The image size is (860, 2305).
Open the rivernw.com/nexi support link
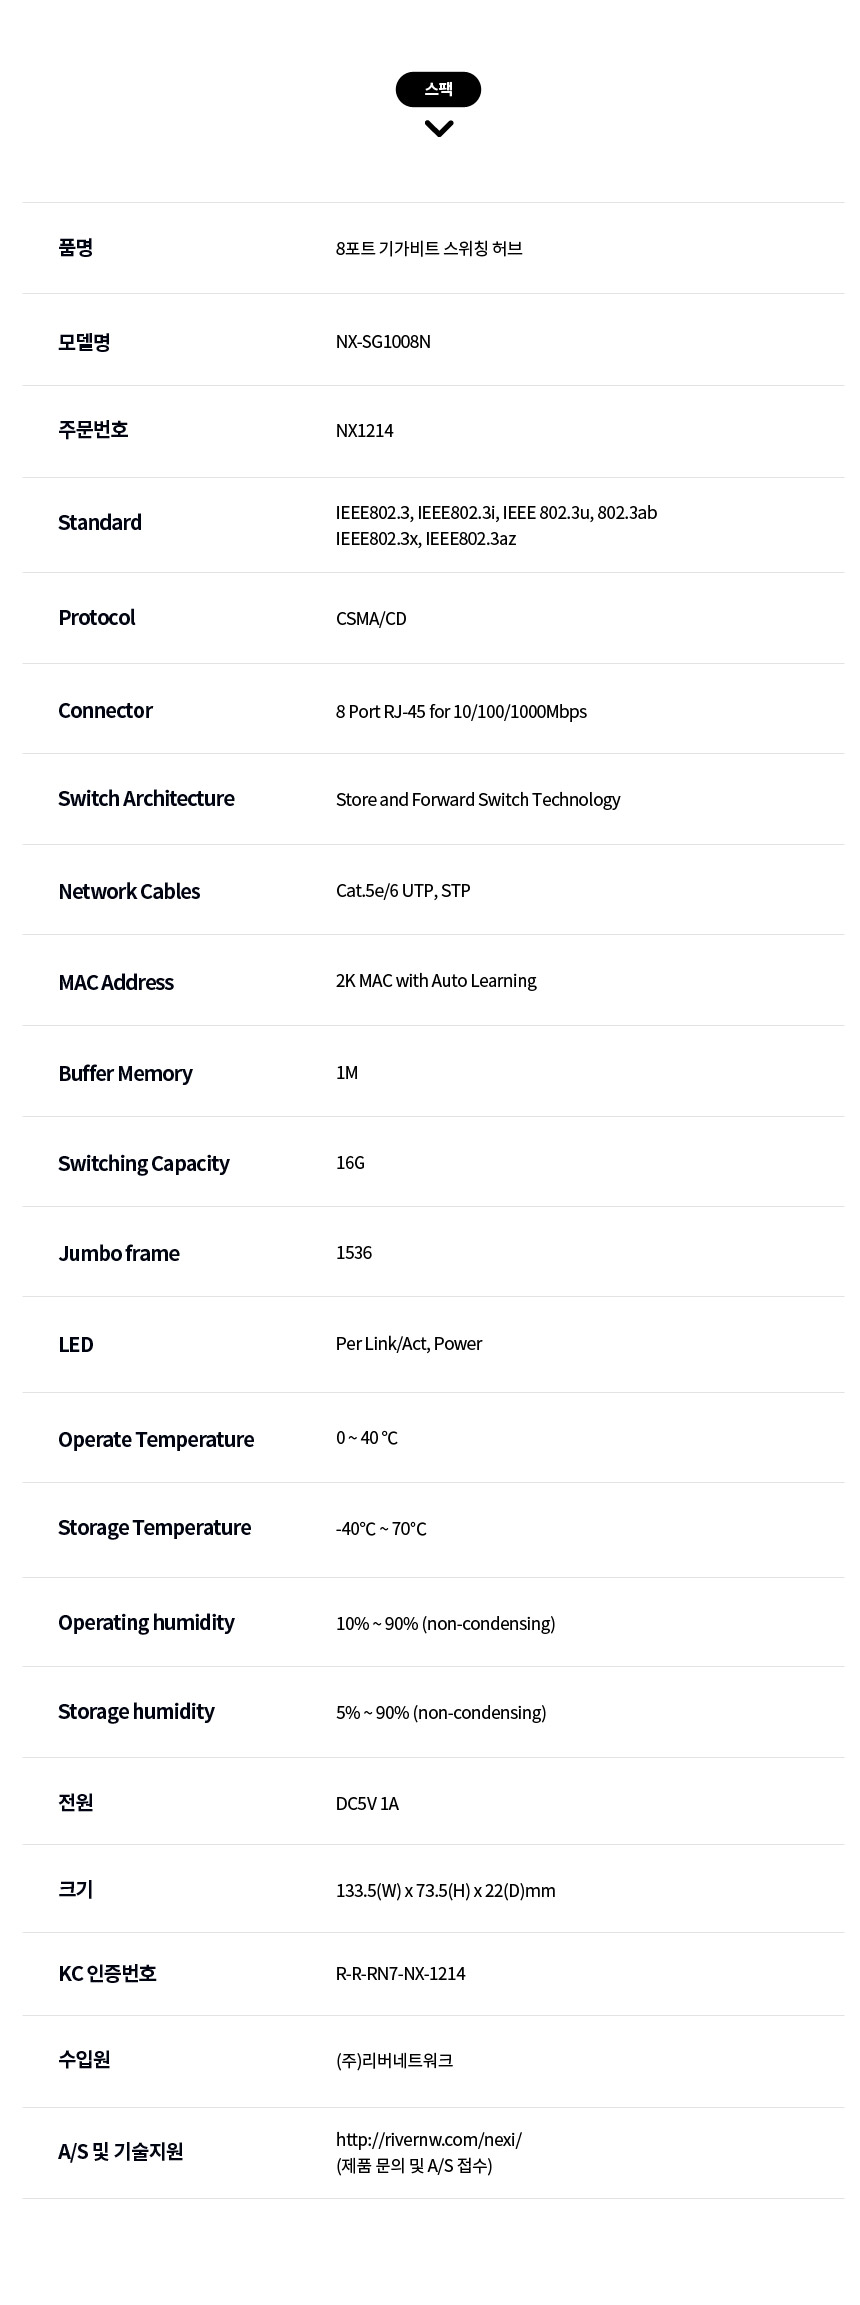click(429, 2139)
